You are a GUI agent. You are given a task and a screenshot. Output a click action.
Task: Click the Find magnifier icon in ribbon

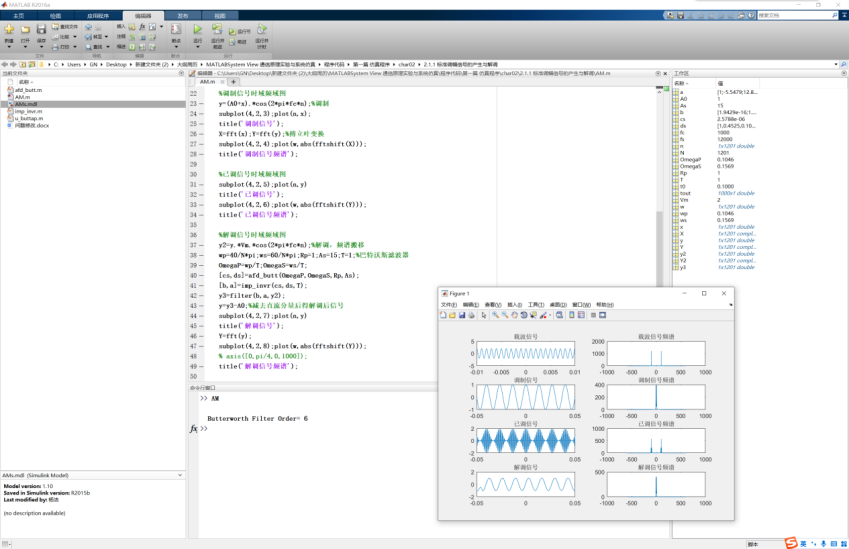pyautogui.click(x=89, y=47)
